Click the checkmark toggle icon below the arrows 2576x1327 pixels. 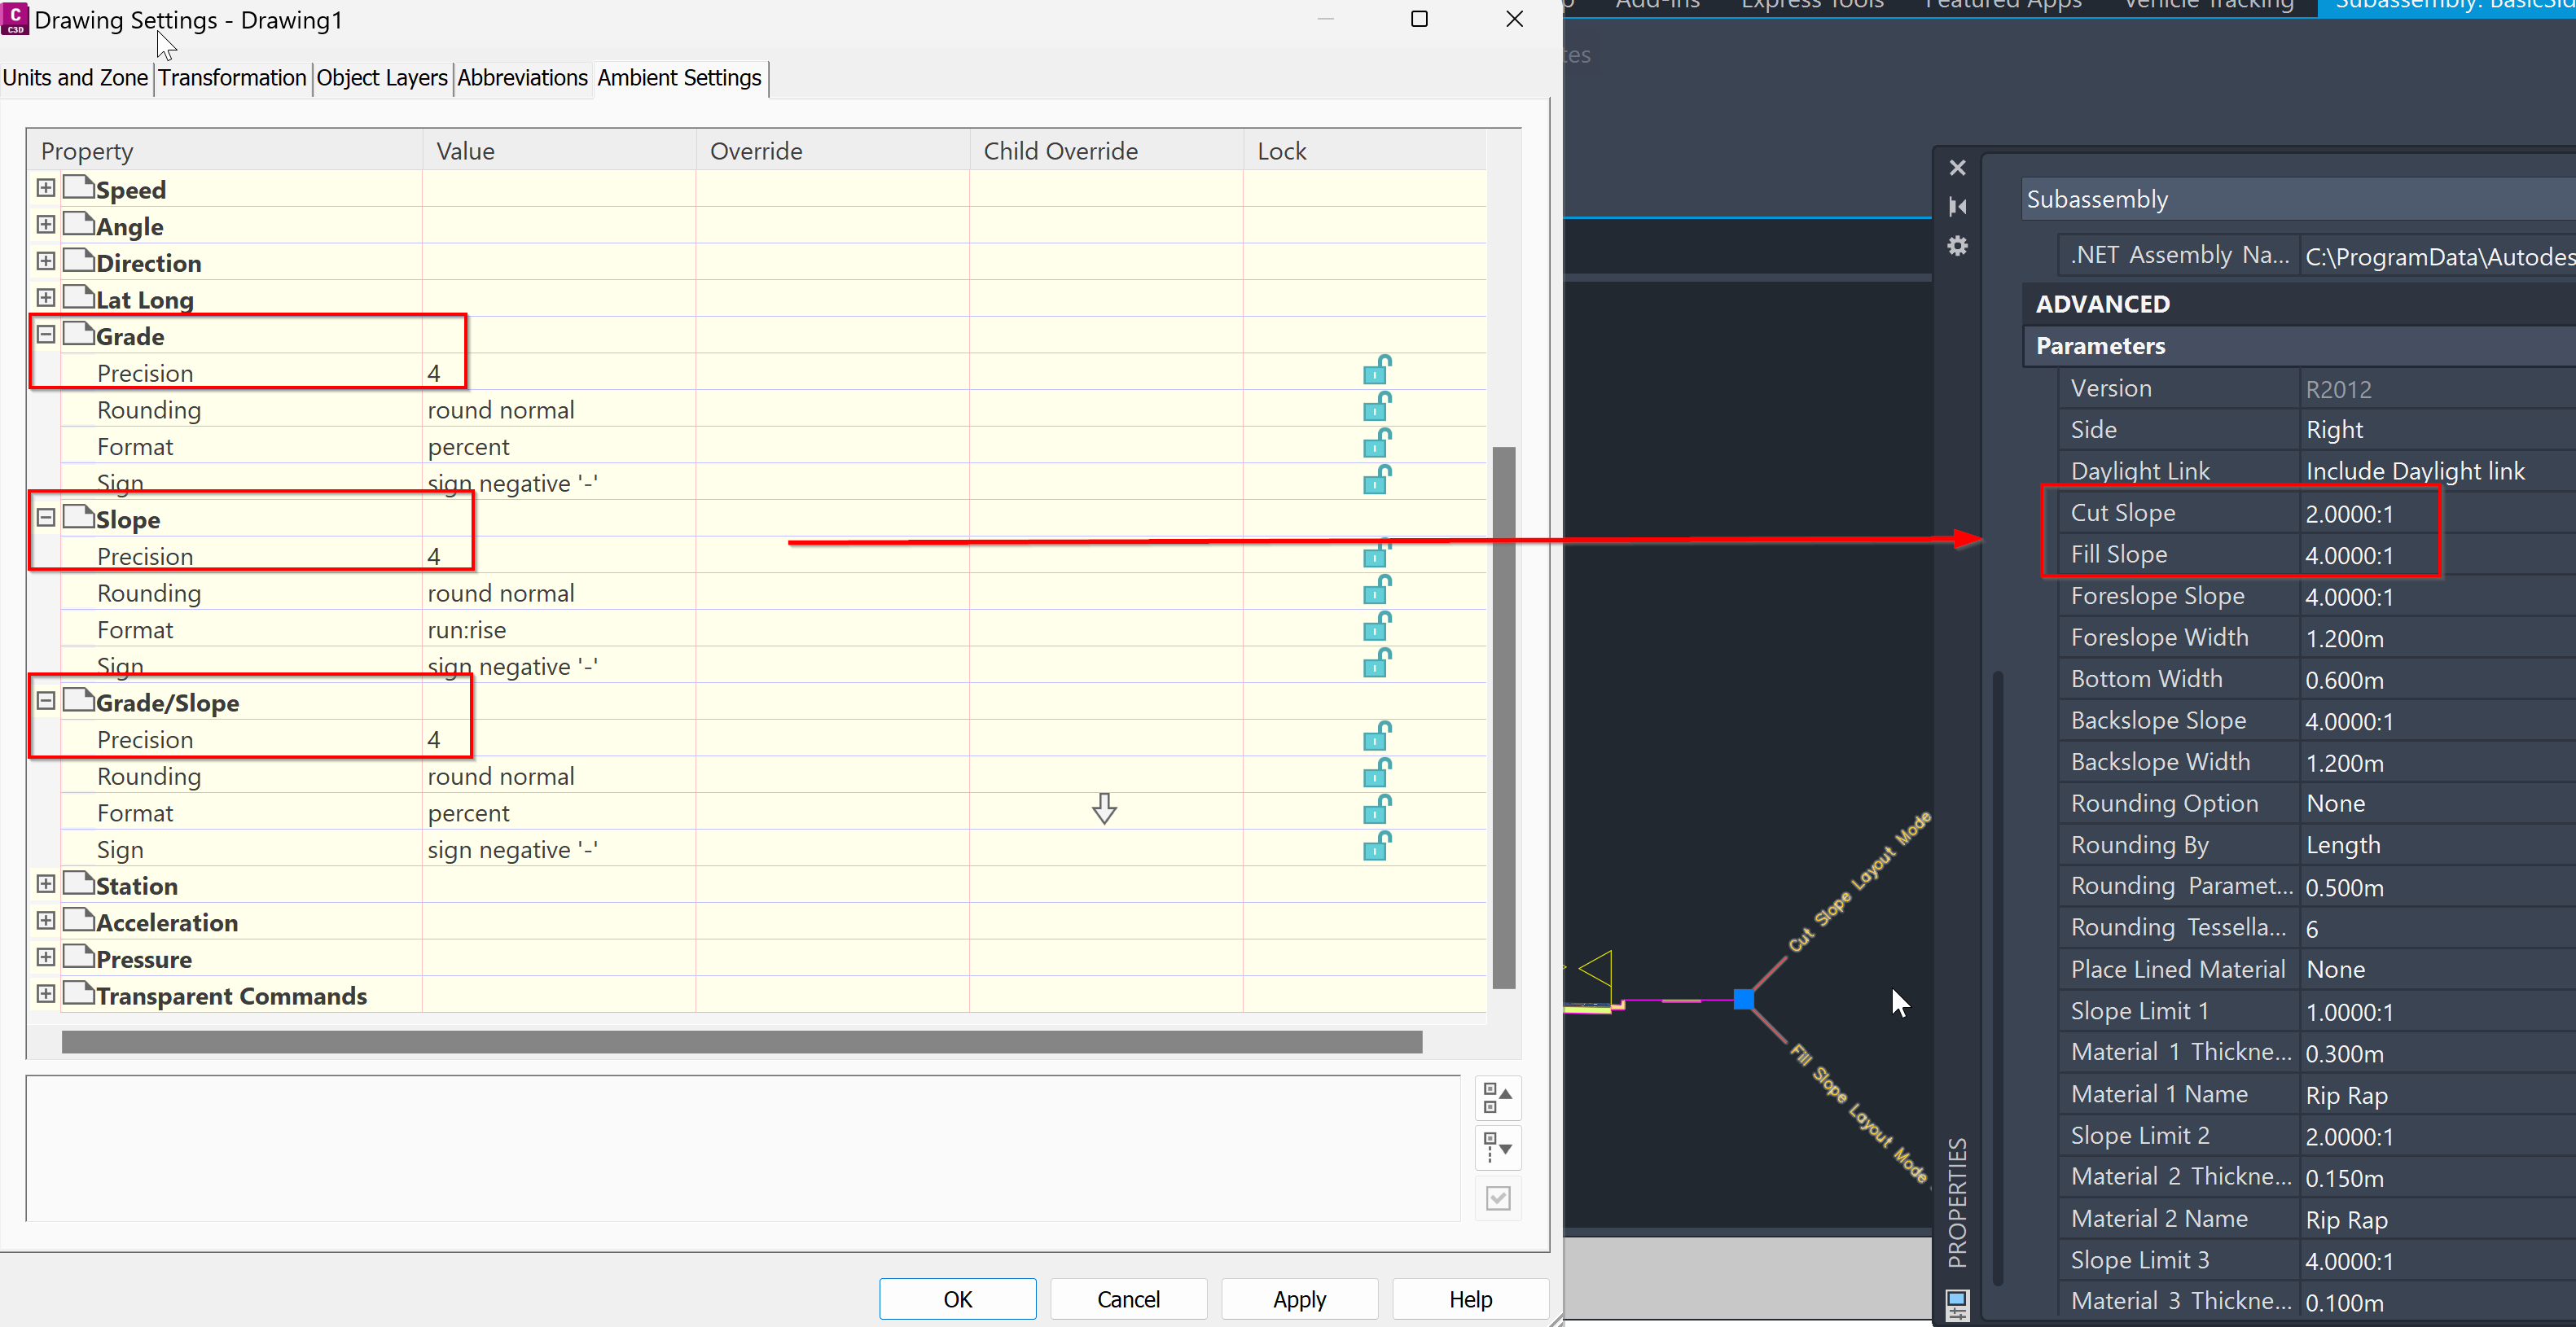(1497, 1197)
